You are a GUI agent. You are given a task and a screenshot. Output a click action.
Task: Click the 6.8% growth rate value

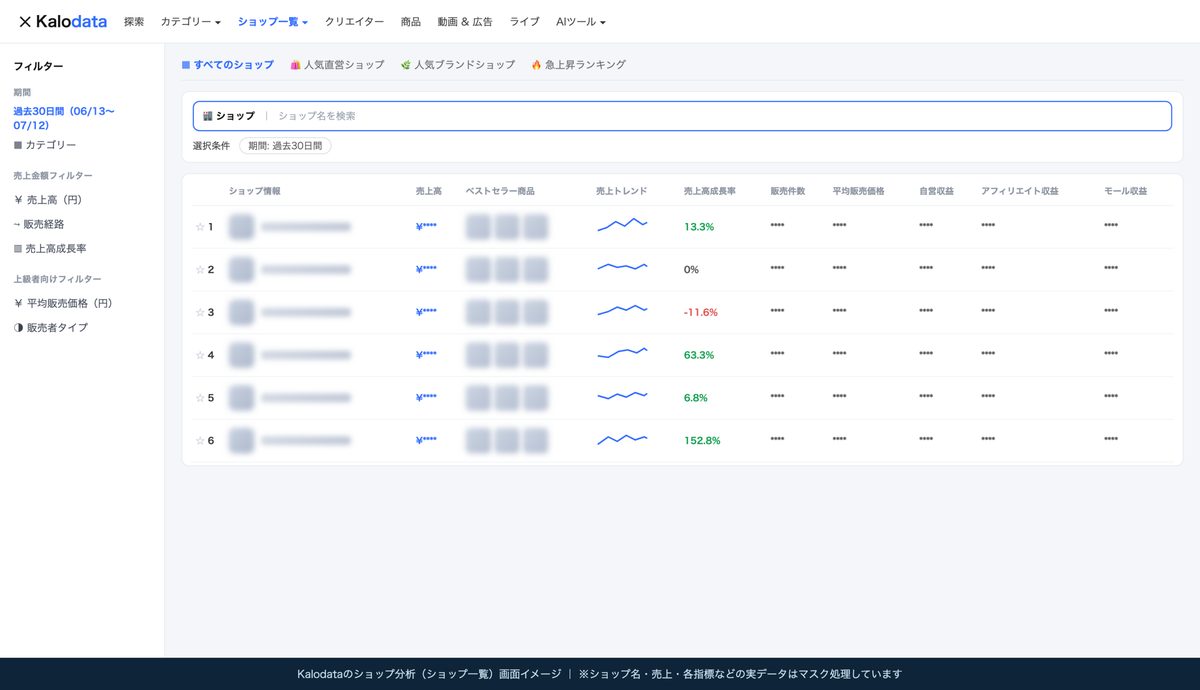coord(696,398)
